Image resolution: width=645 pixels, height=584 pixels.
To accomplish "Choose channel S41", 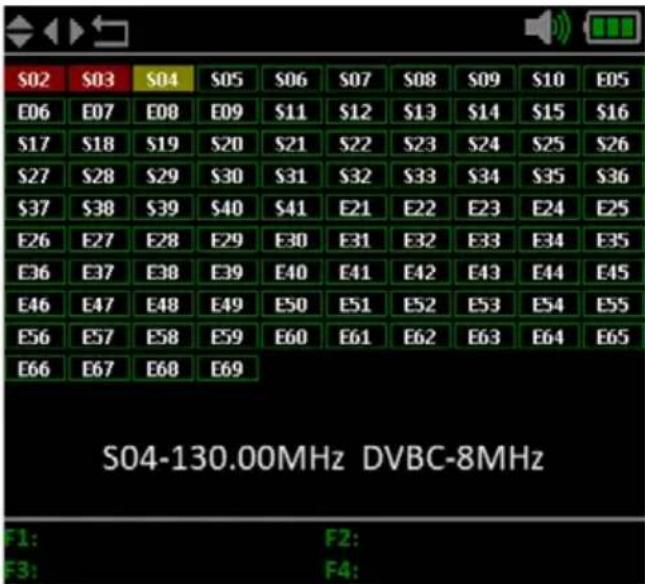I will click(x=291, y=208).
